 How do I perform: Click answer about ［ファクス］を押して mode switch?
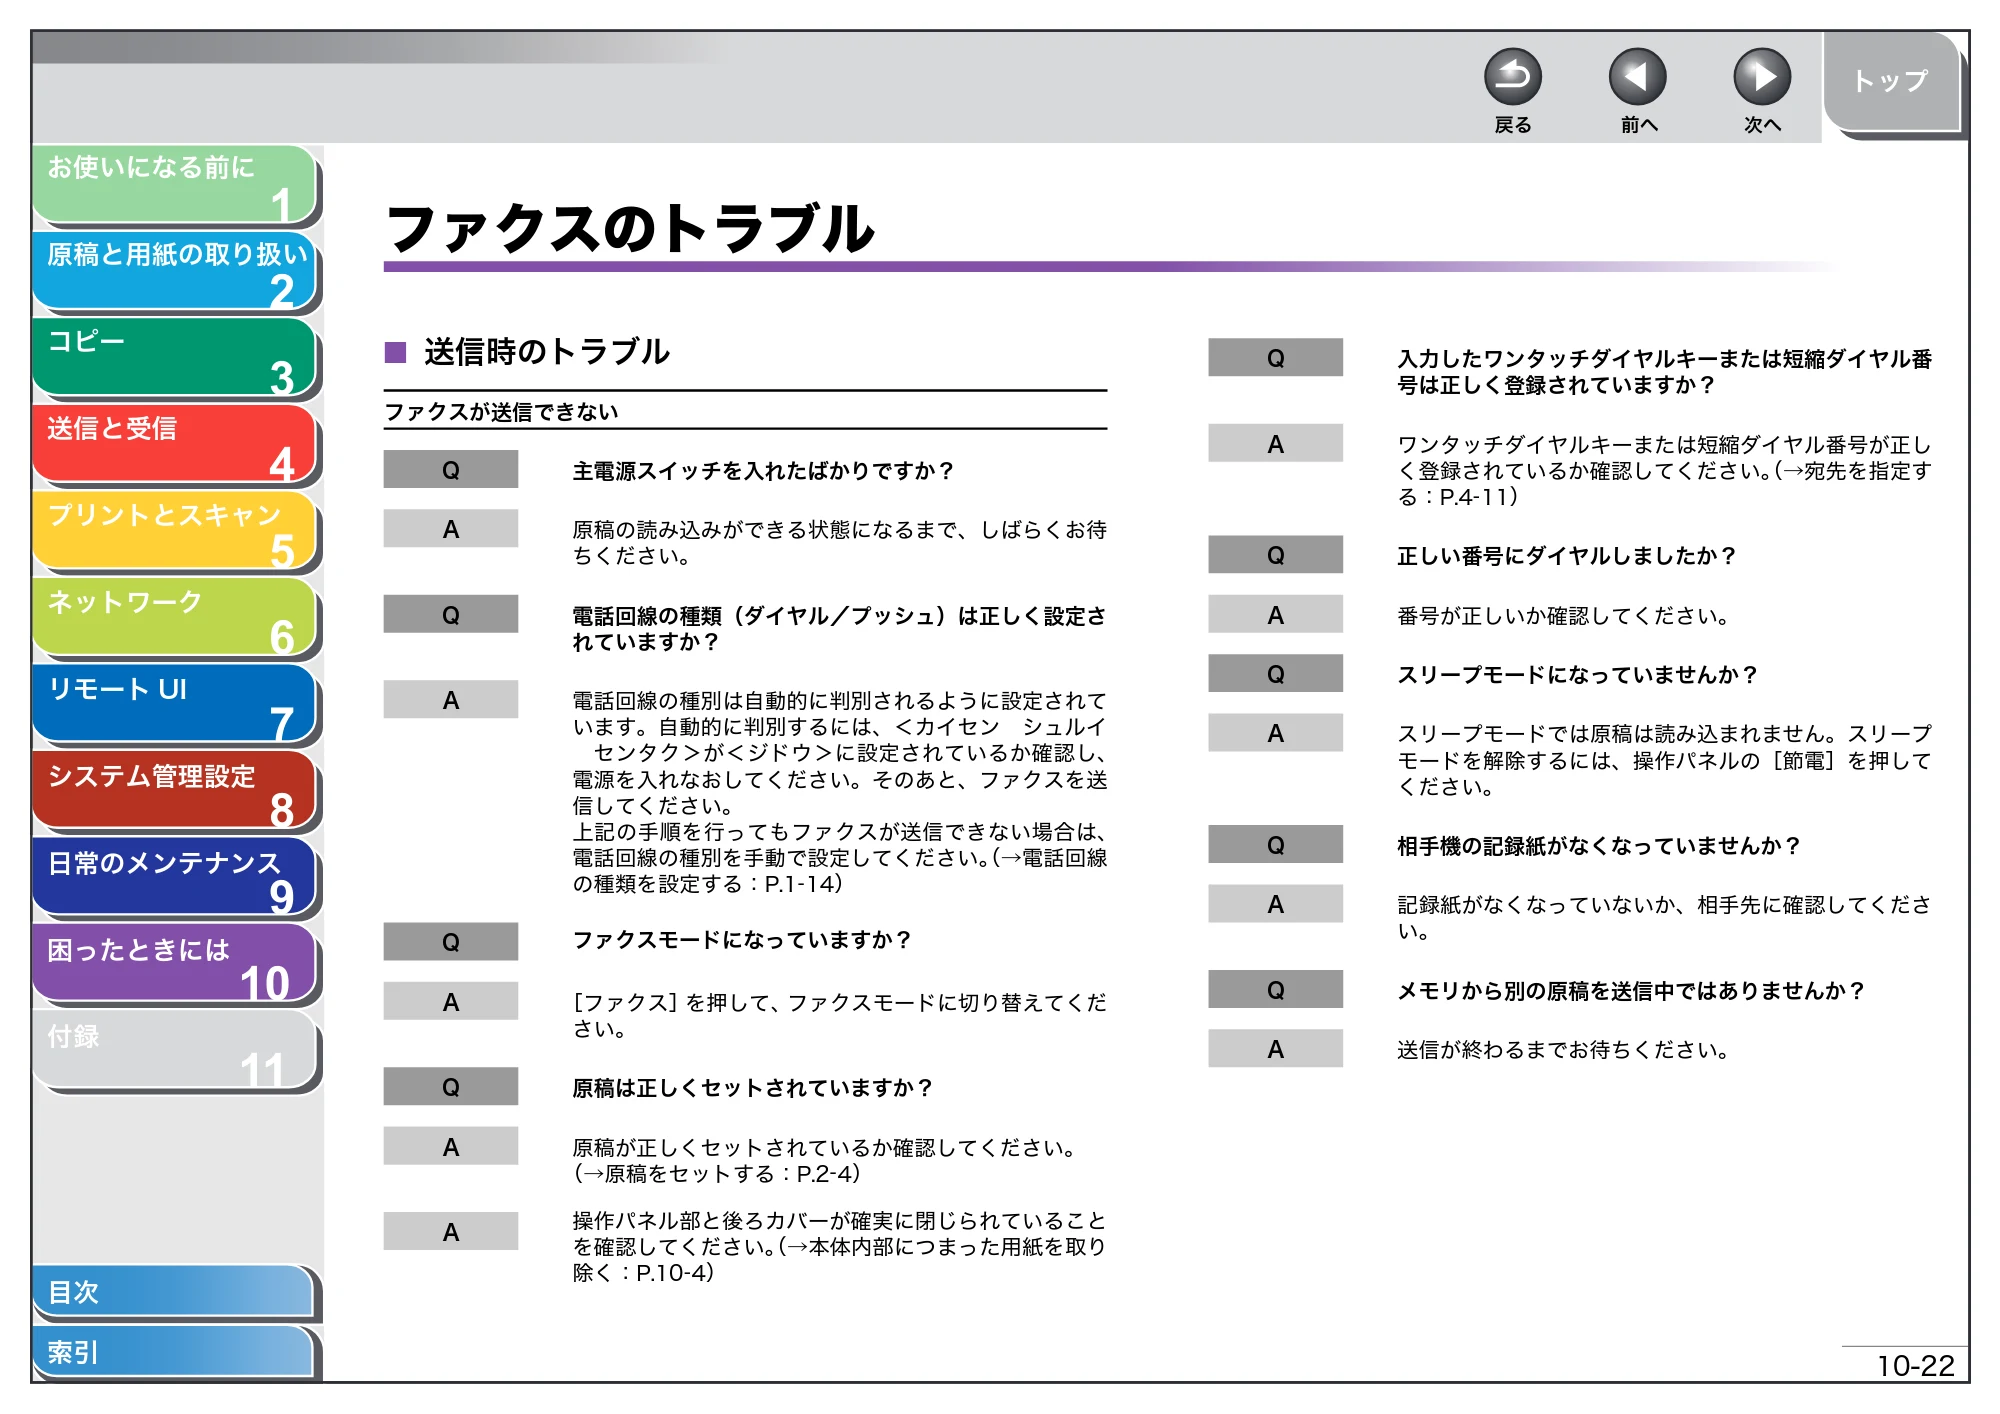pyautogui.click(x=839, y=1015)
